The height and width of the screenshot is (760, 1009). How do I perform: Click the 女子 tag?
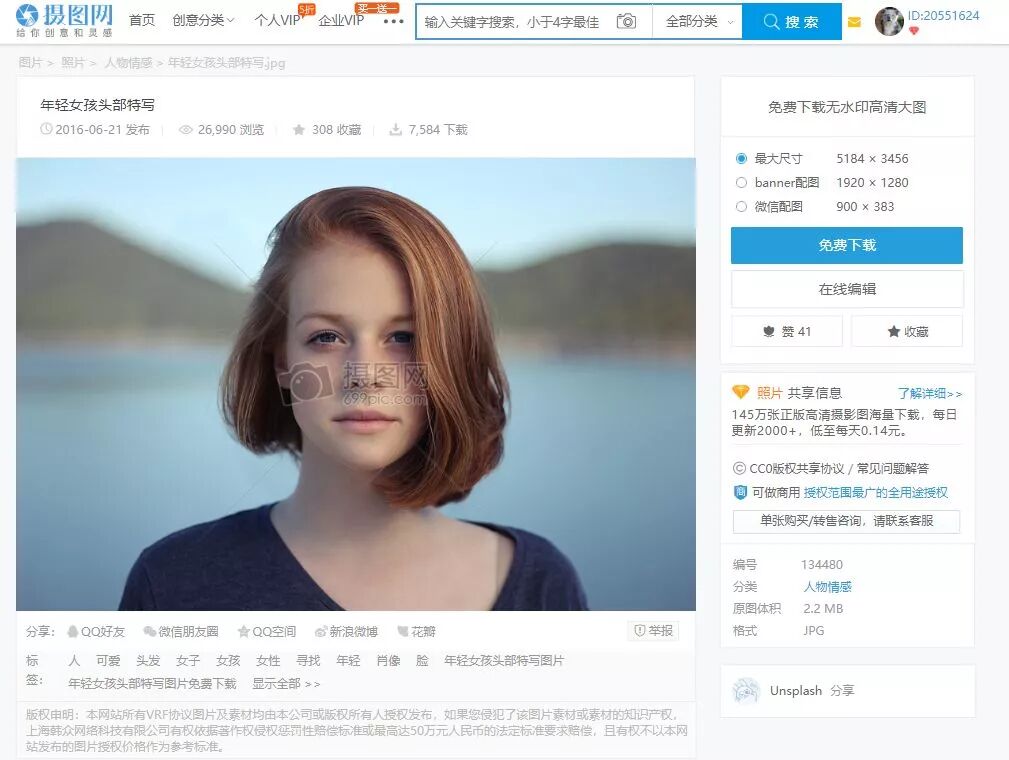coord(188,660)
